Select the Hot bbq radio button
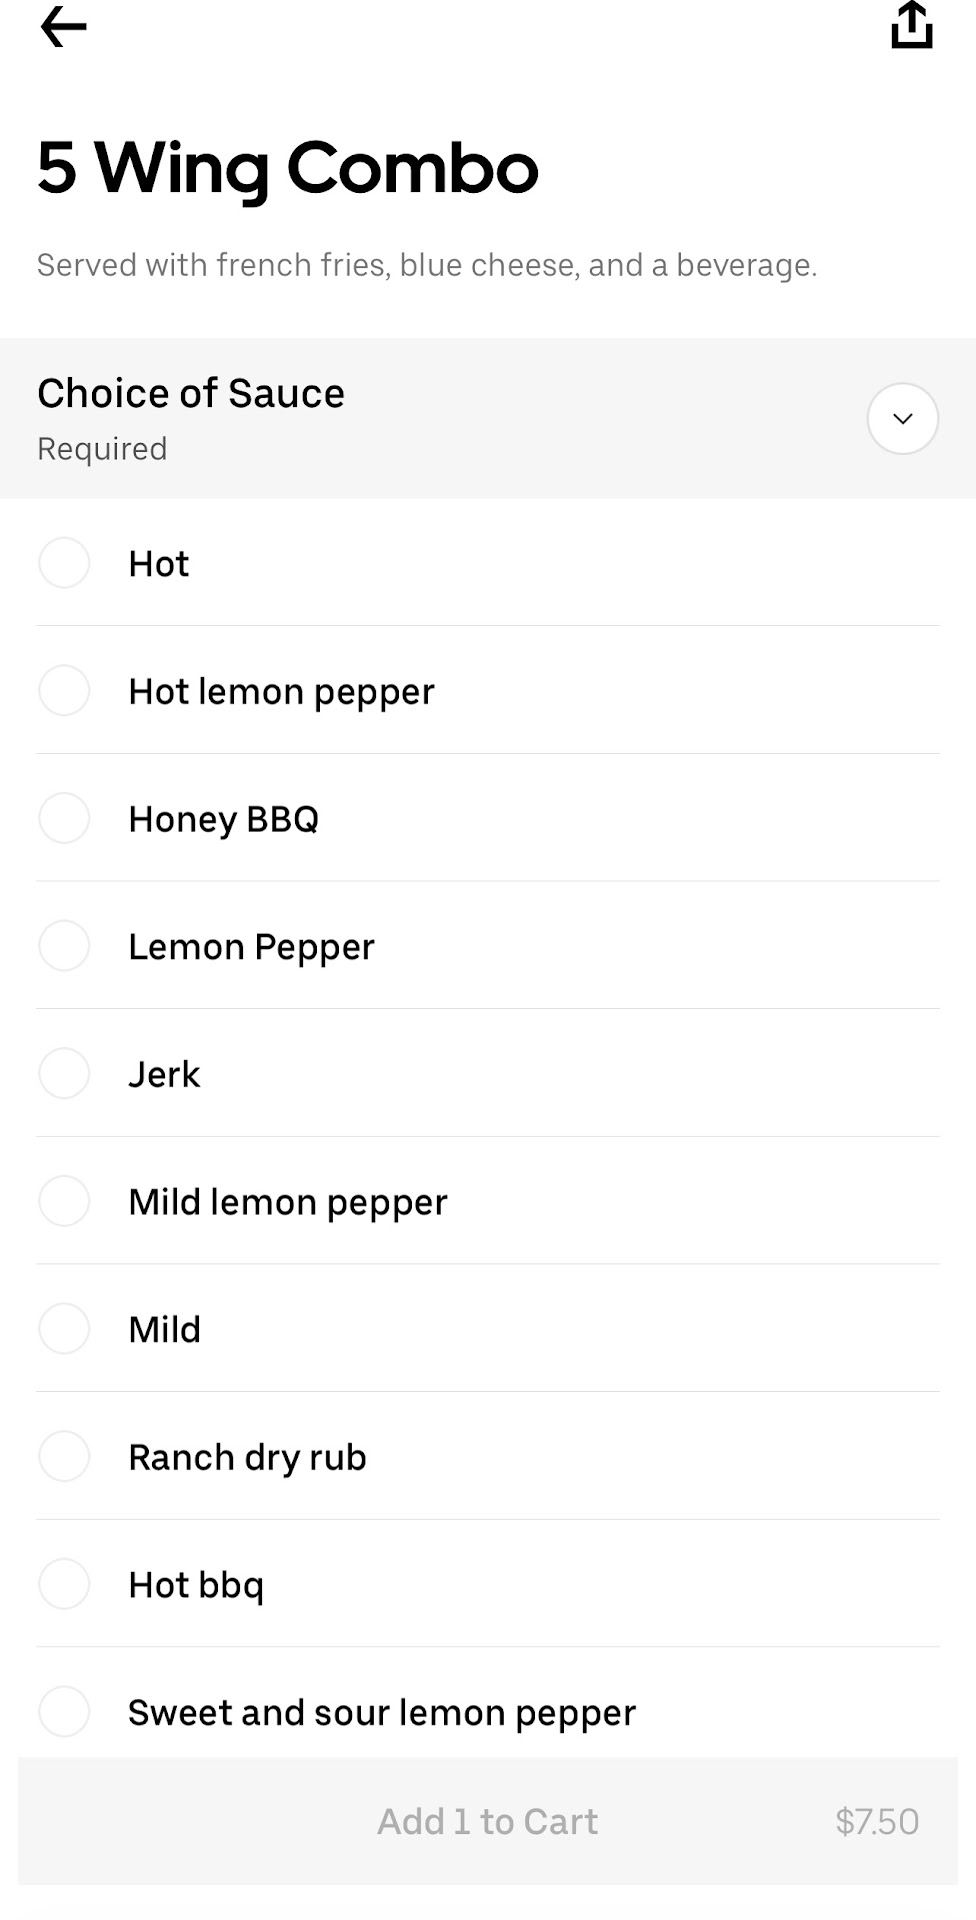 point(64,1584)
